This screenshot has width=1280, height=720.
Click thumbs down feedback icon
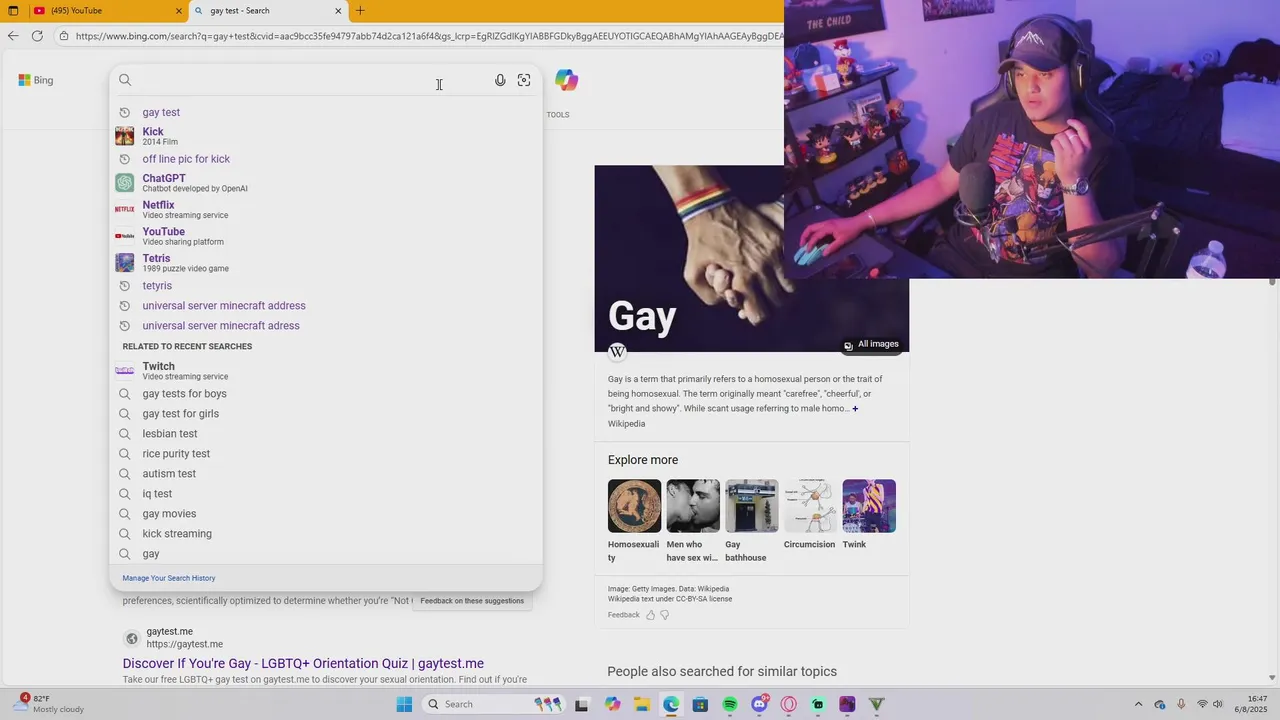click(664, 615)
